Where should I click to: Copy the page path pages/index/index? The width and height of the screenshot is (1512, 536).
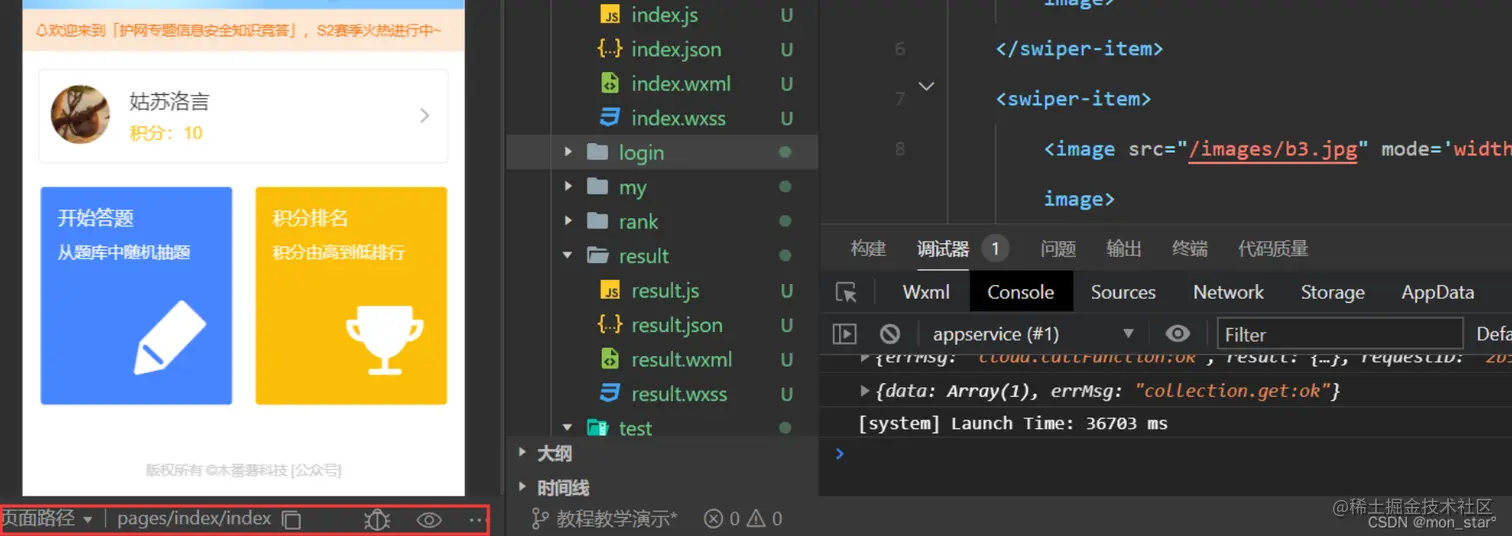[292, 520]
